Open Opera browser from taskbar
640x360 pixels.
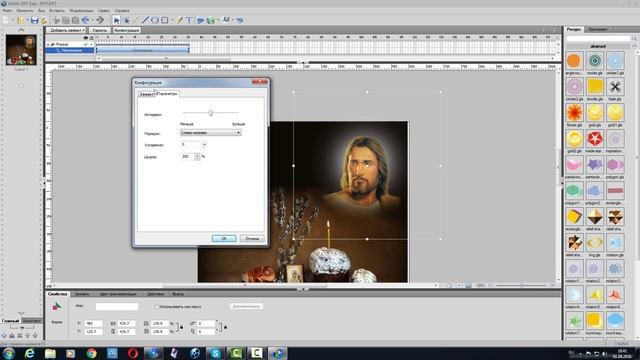(133, 353)
